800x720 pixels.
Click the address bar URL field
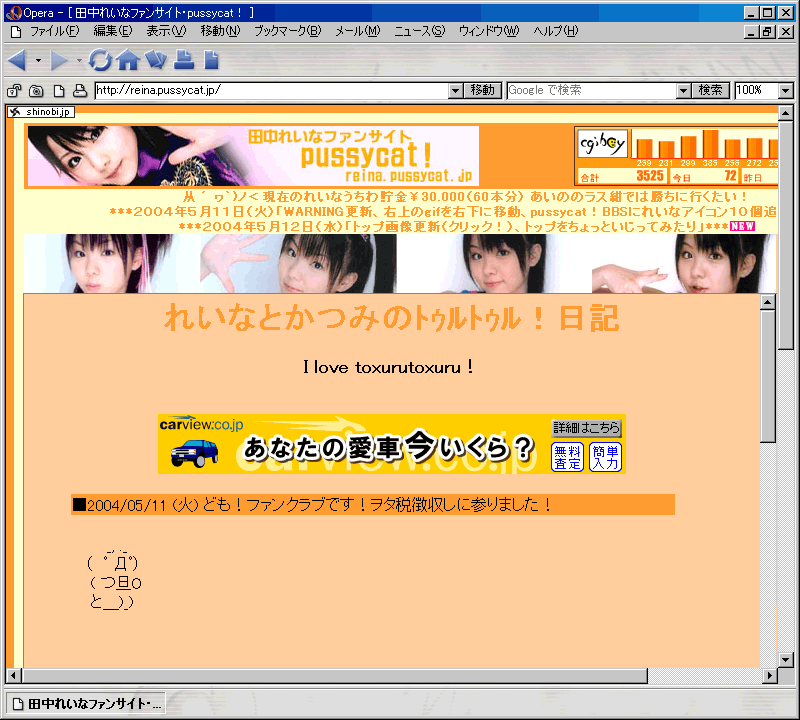coord(272,91)
